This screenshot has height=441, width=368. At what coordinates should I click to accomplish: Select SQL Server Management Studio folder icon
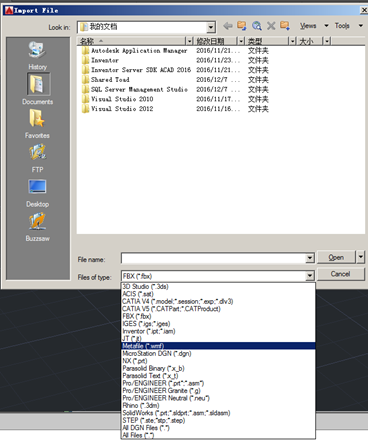click(85, 89)
